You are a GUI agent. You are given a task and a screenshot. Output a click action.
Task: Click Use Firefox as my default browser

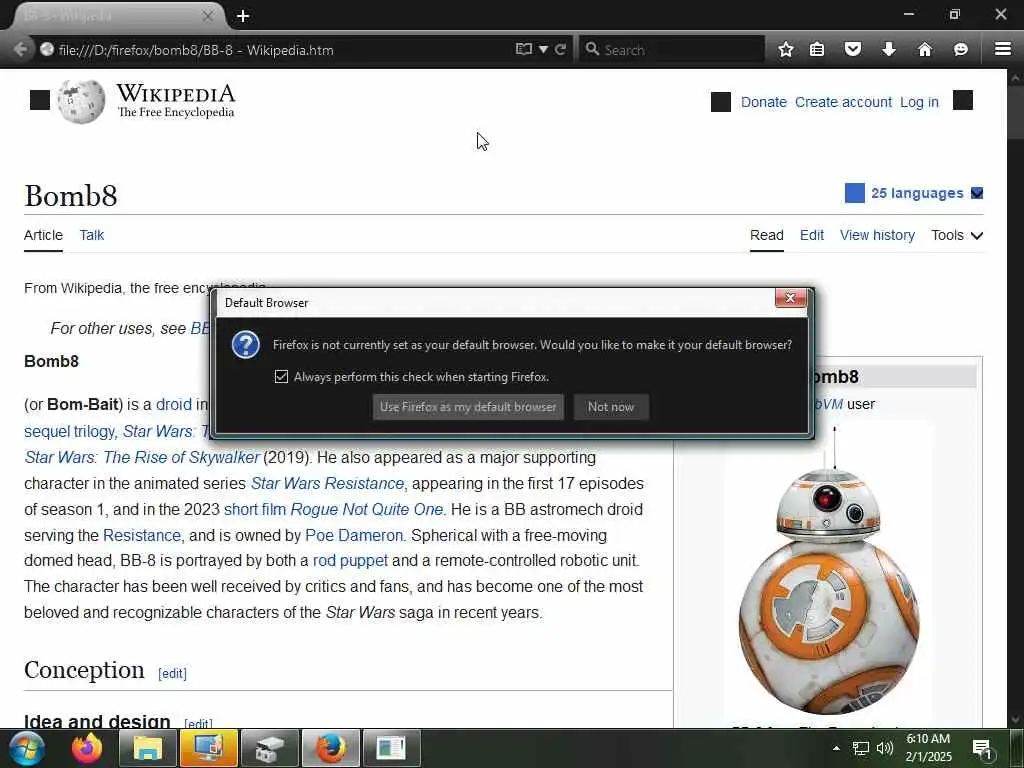click(468, 407)
